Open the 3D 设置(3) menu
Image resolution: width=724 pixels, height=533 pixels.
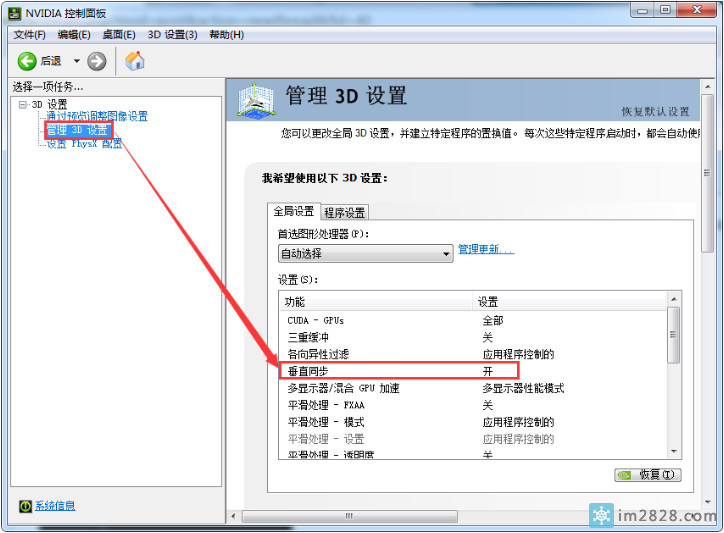(172, 35)
